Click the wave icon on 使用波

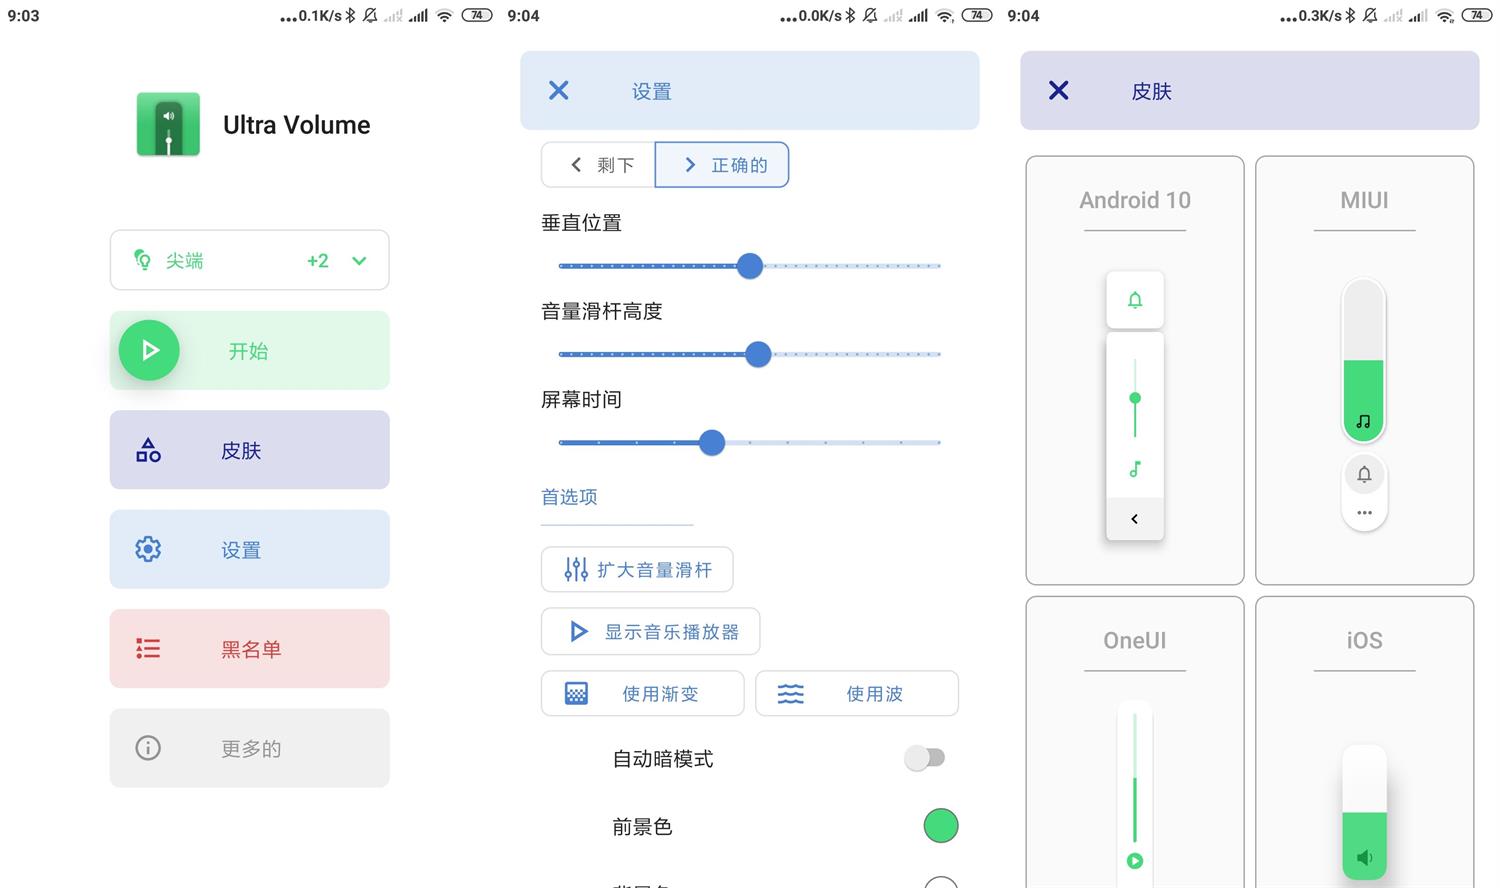tap(790, 694)
